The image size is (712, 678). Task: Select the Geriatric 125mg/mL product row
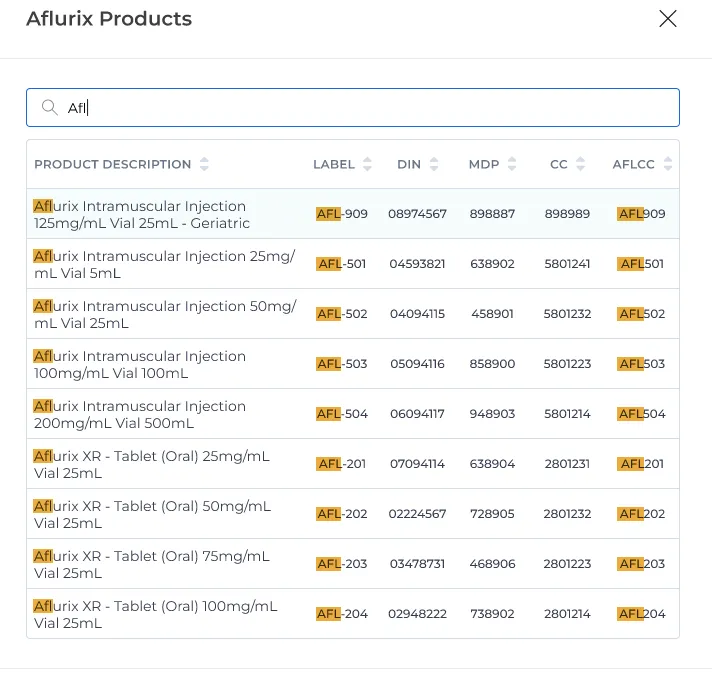tap(353, 214)
